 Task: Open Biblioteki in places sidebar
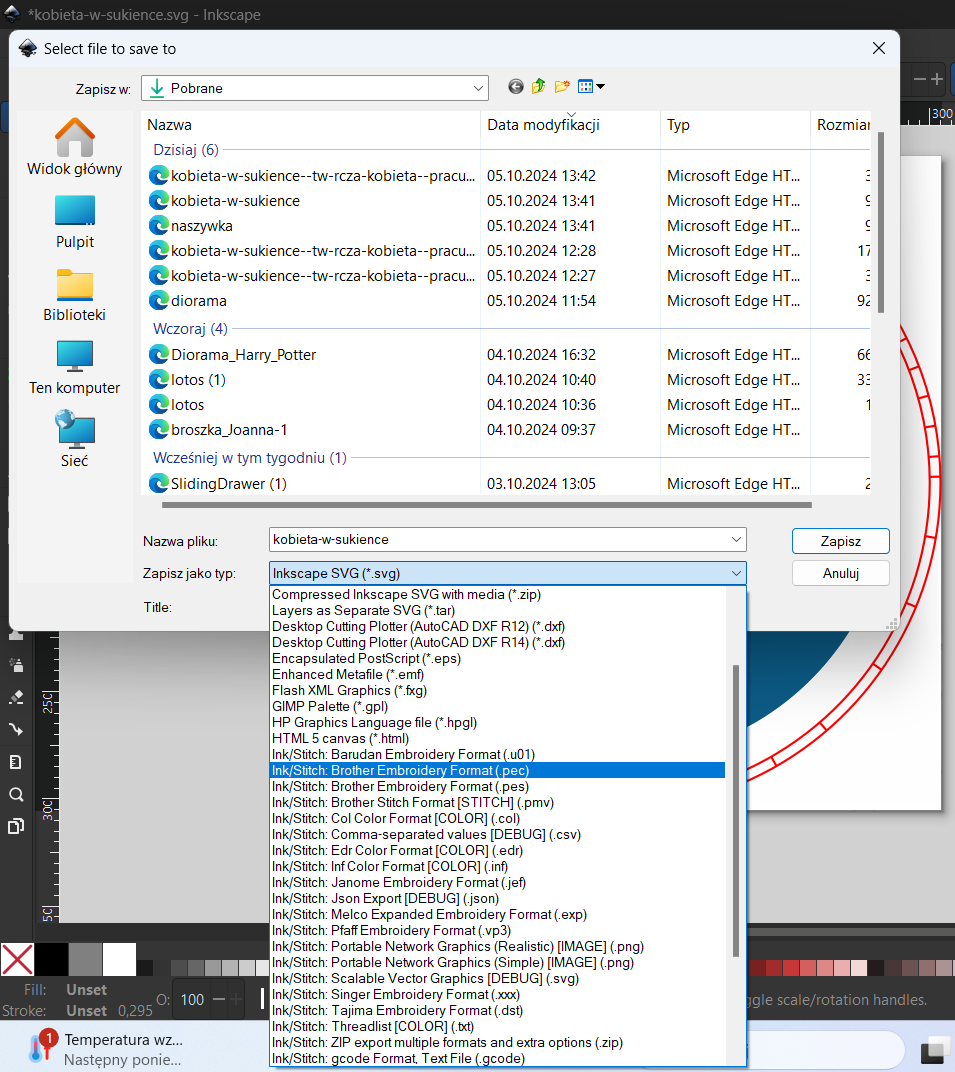point(75,295)
